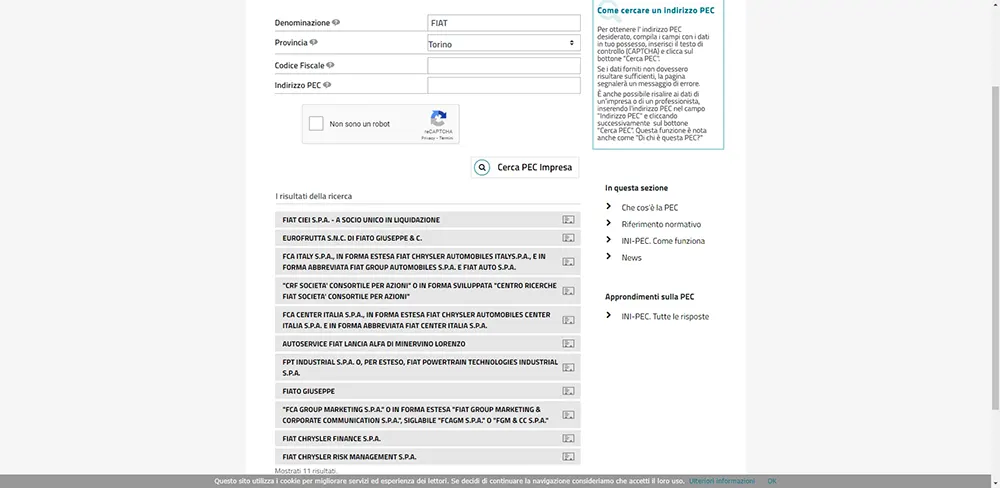Click the chevron beside Riferimento normativo
This screenshot has height=488, width=1000.
click(x=608, y=223)
